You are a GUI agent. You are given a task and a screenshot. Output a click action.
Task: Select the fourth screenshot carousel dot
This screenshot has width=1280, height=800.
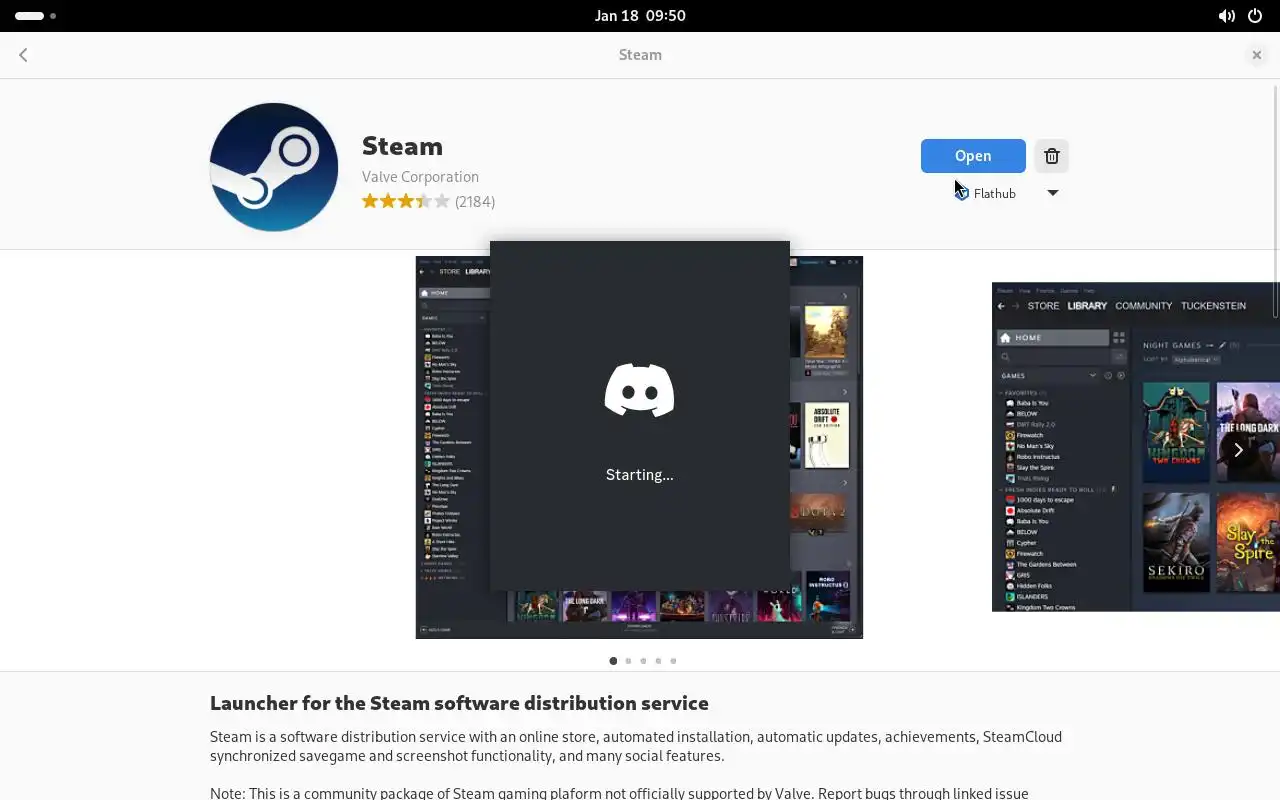coord(658,661)
